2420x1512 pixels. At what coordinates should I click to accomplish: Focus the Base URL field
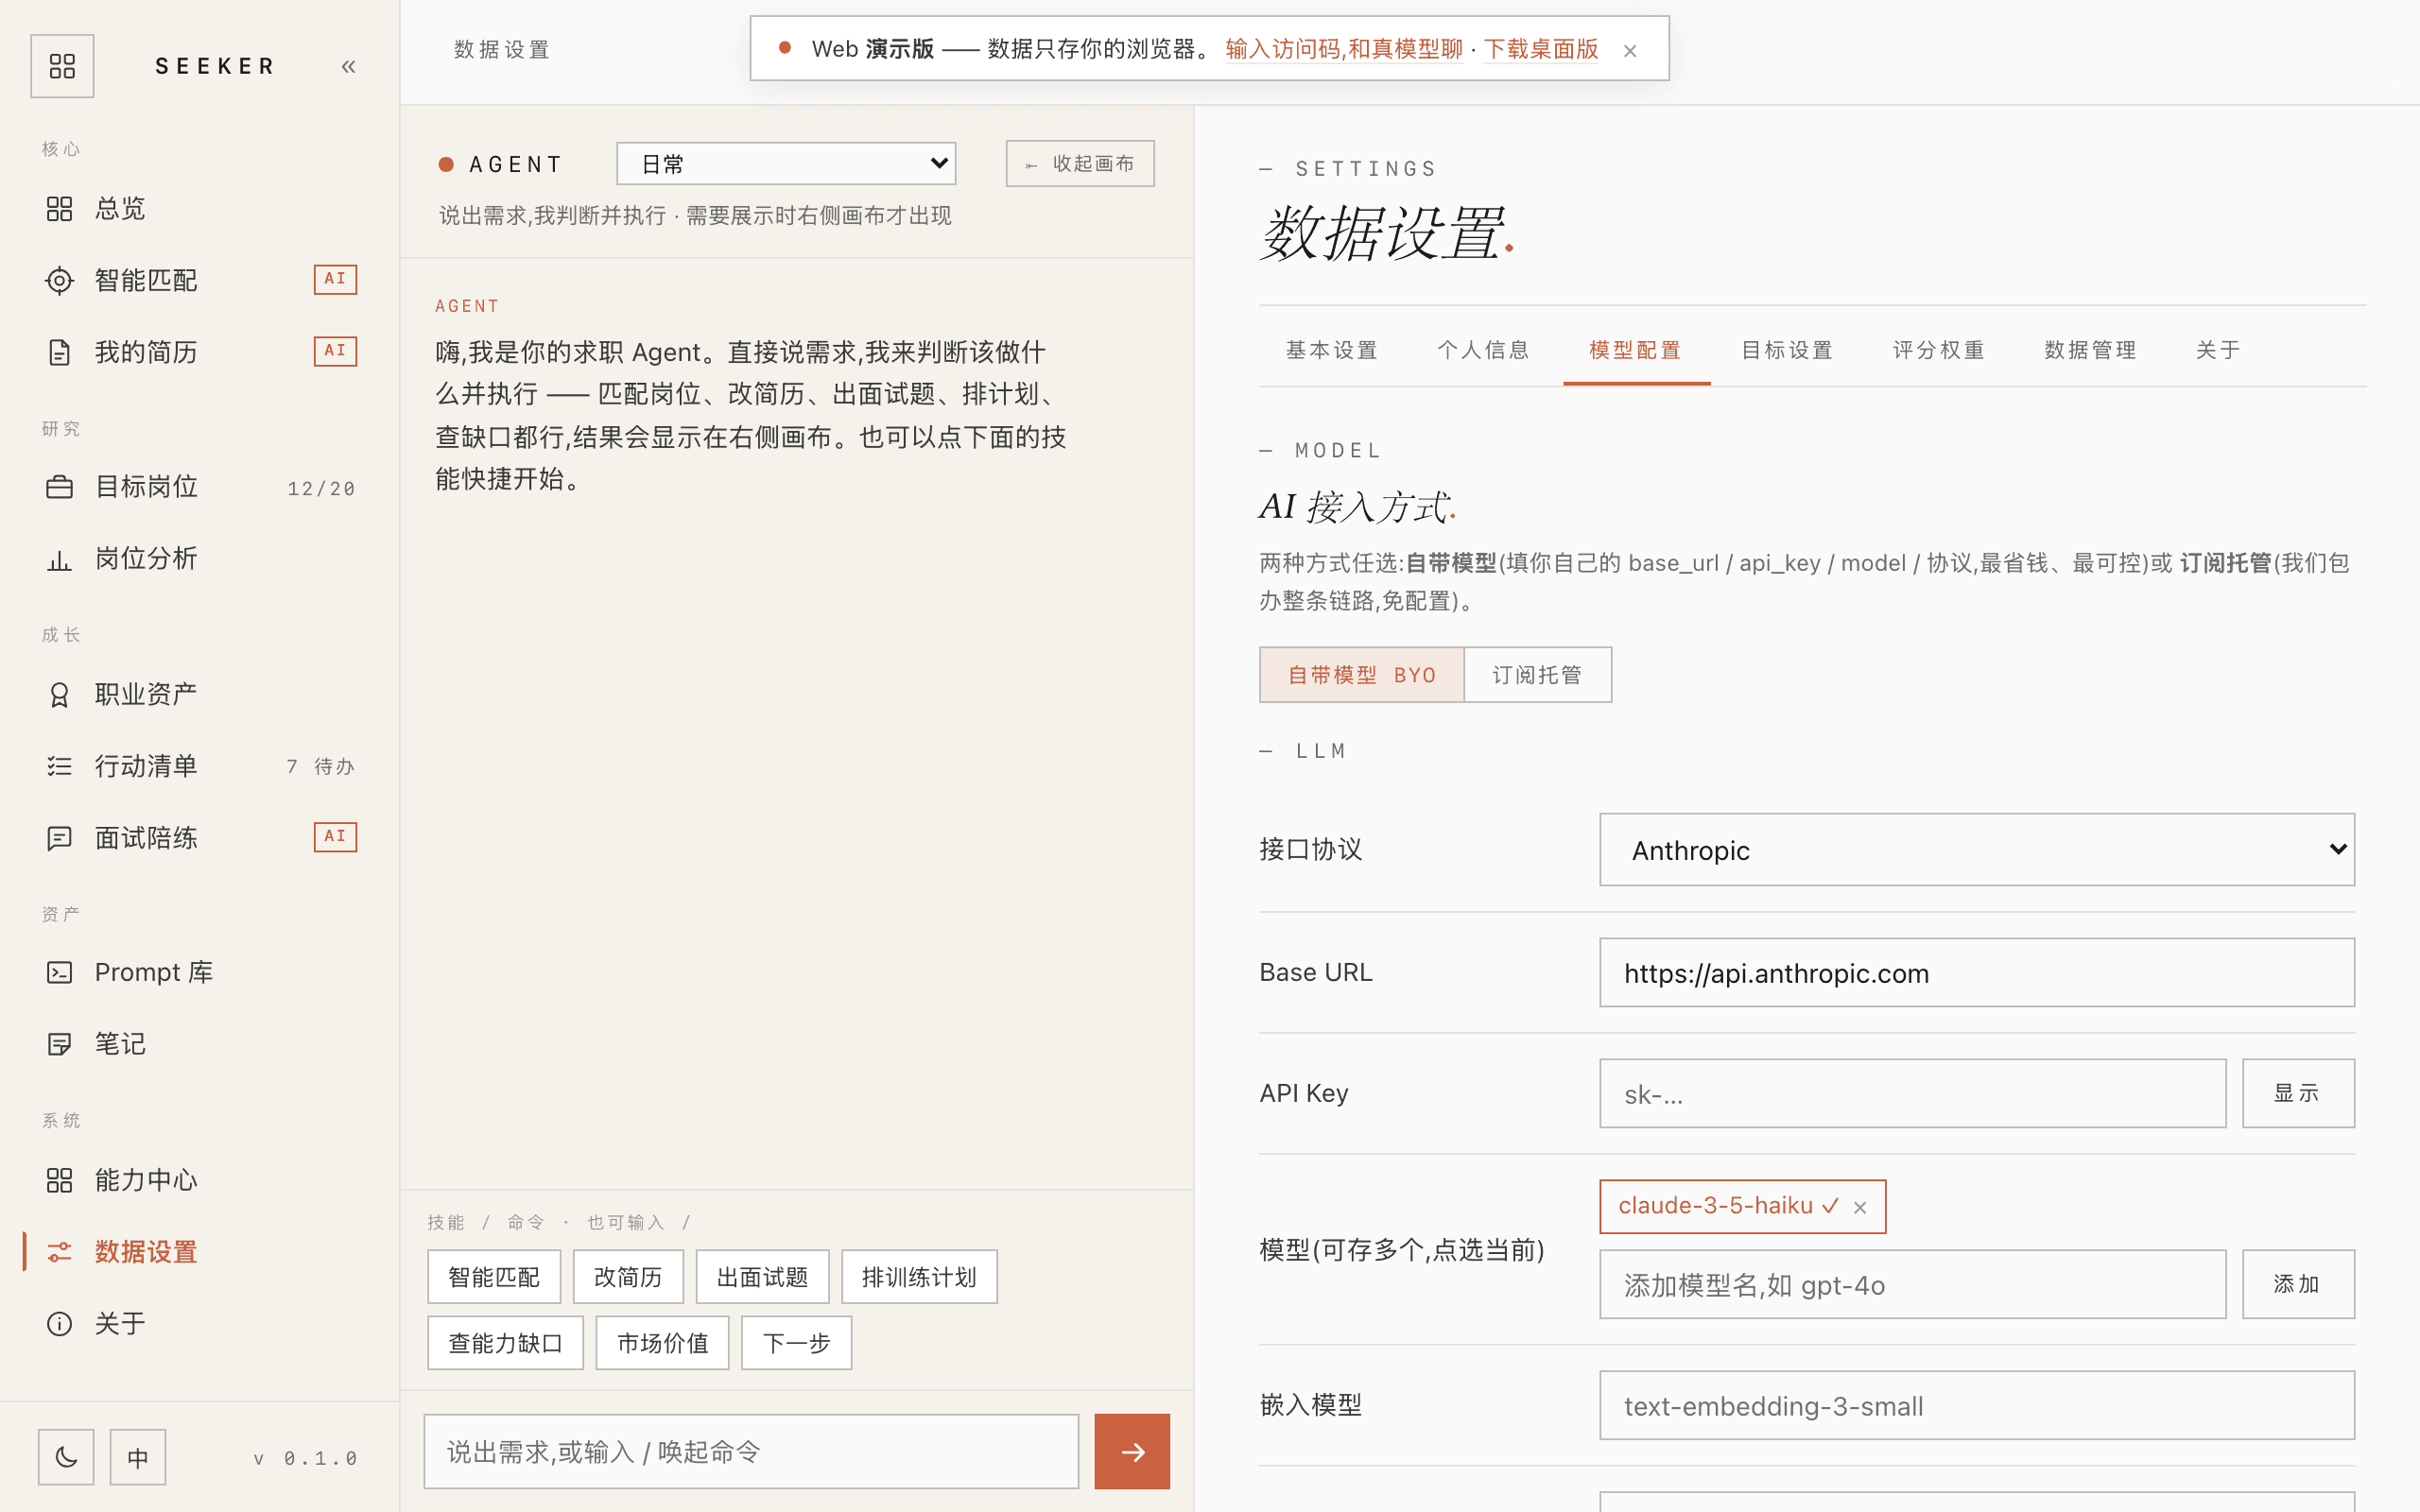click(1977, 972)
